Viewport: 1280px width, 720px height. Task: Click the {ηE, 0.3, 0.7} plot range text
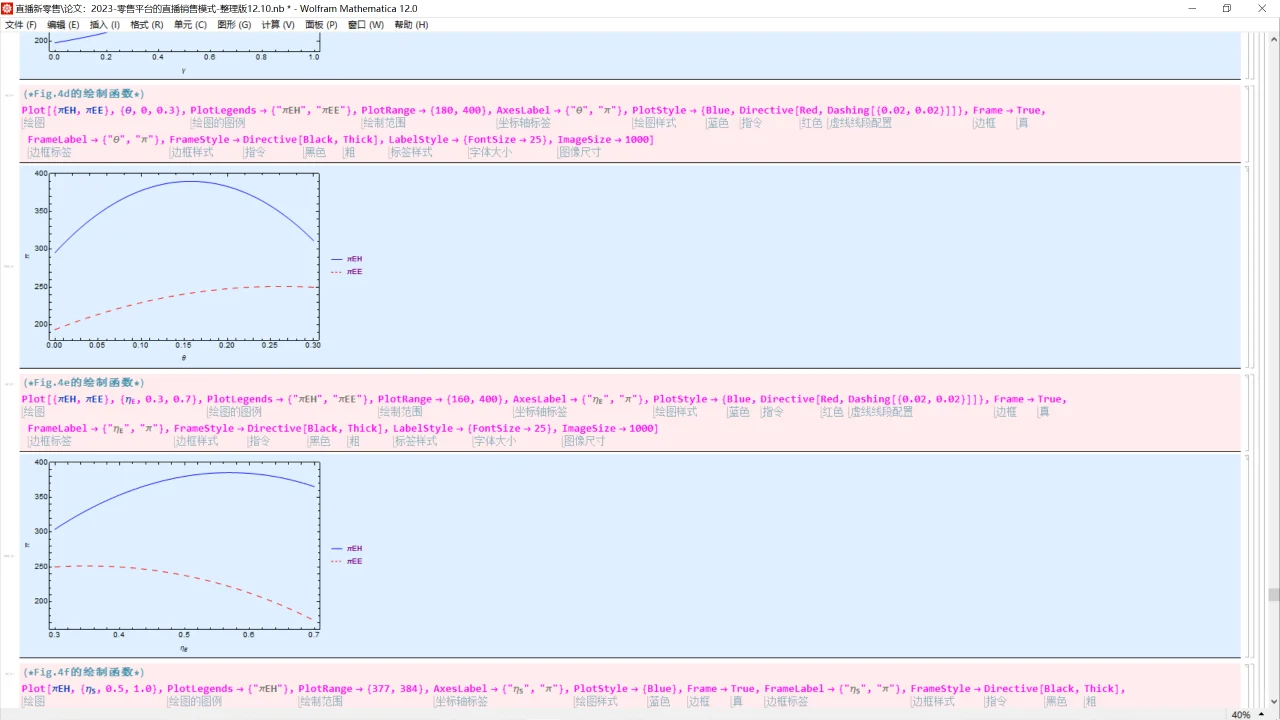160,399
